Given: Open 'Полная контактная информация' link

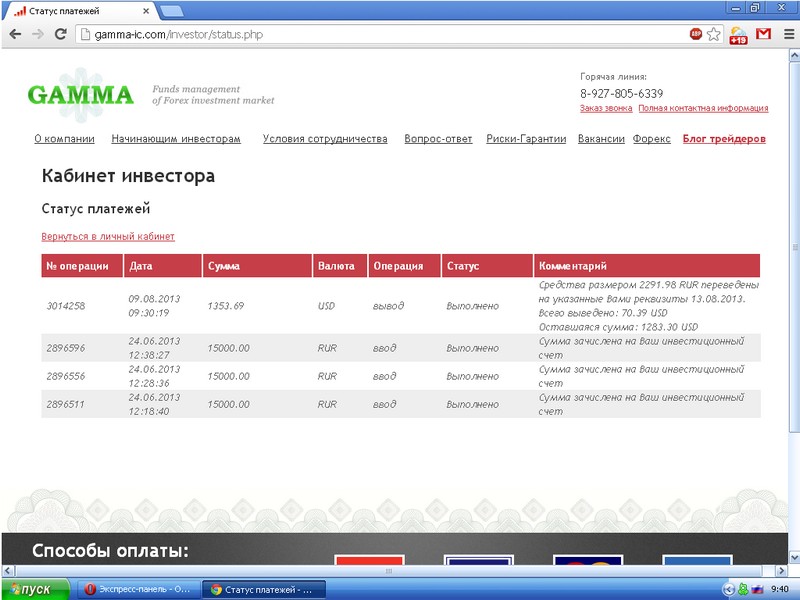Looking at the screenshot, I should 703,108.
